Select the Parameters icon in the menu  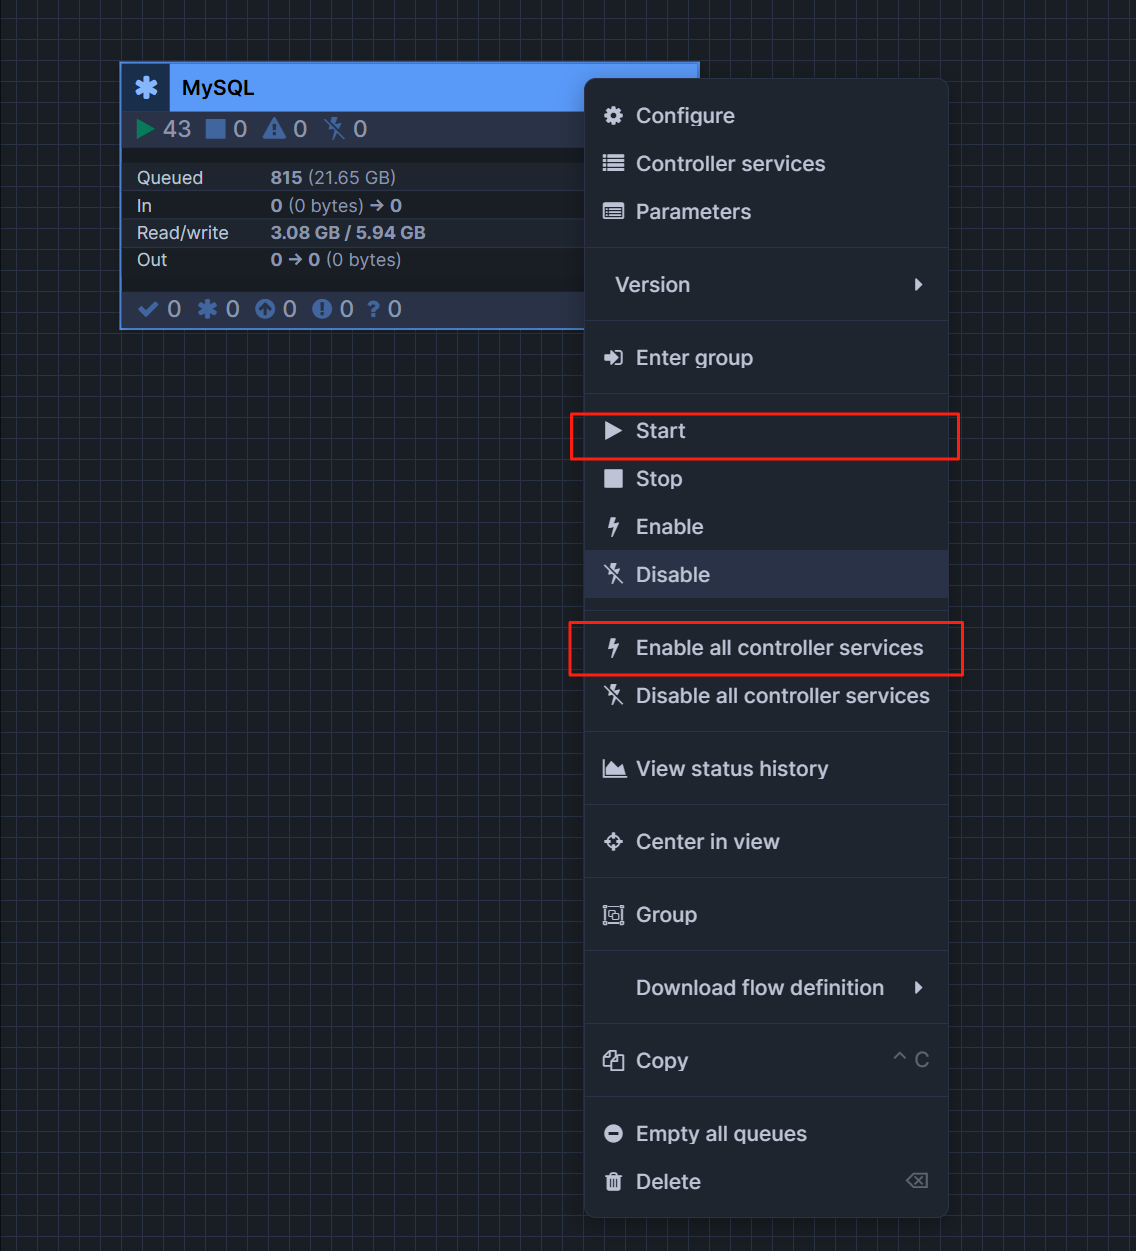[x=613, y=211]
